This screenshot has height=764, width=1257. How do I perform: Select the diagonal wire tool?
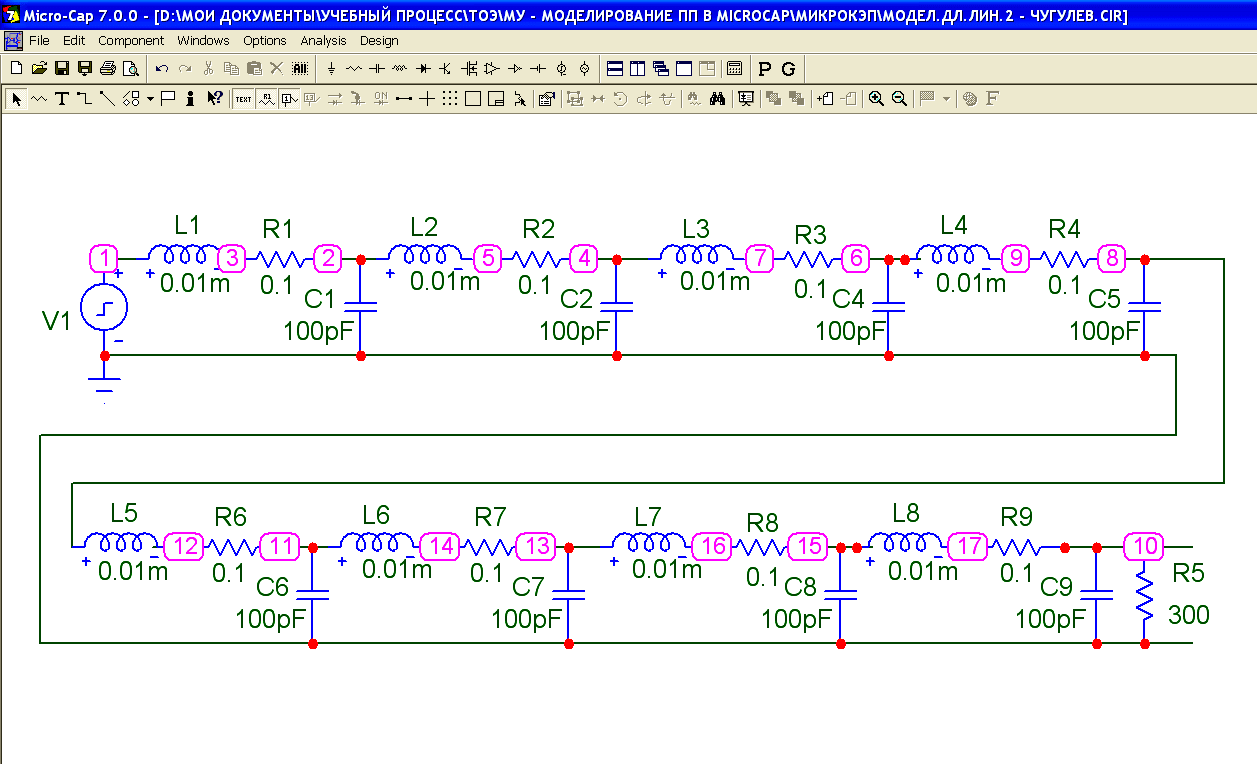pos(107,98)
